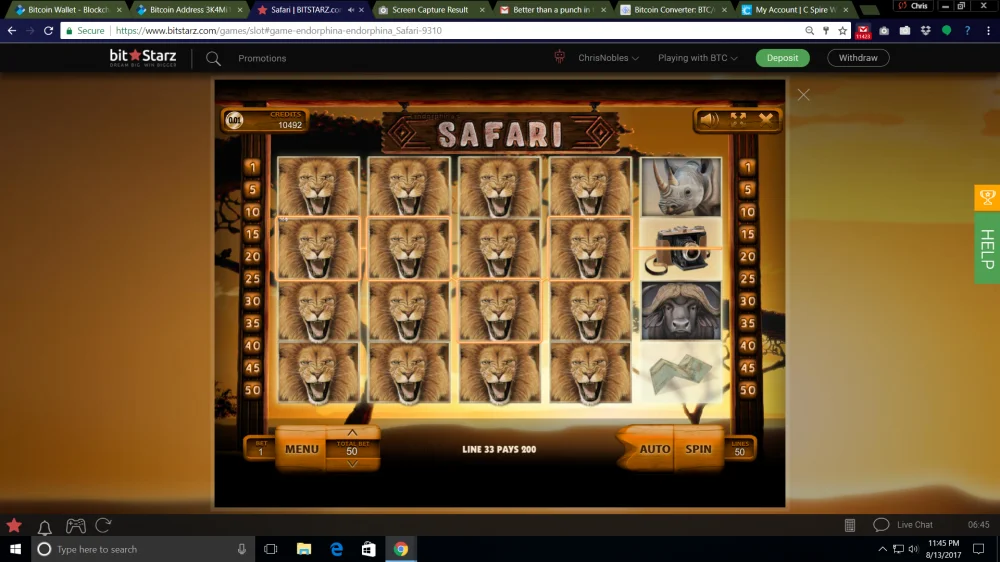Viewport: 1000px width, 562px height.
Task: Click the BET 1 selector
Action: tap(260, 448)
